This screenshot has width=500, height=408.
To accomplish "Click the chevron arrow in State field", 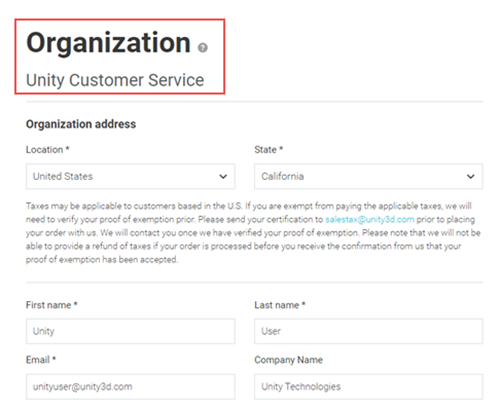I will 470,176.
